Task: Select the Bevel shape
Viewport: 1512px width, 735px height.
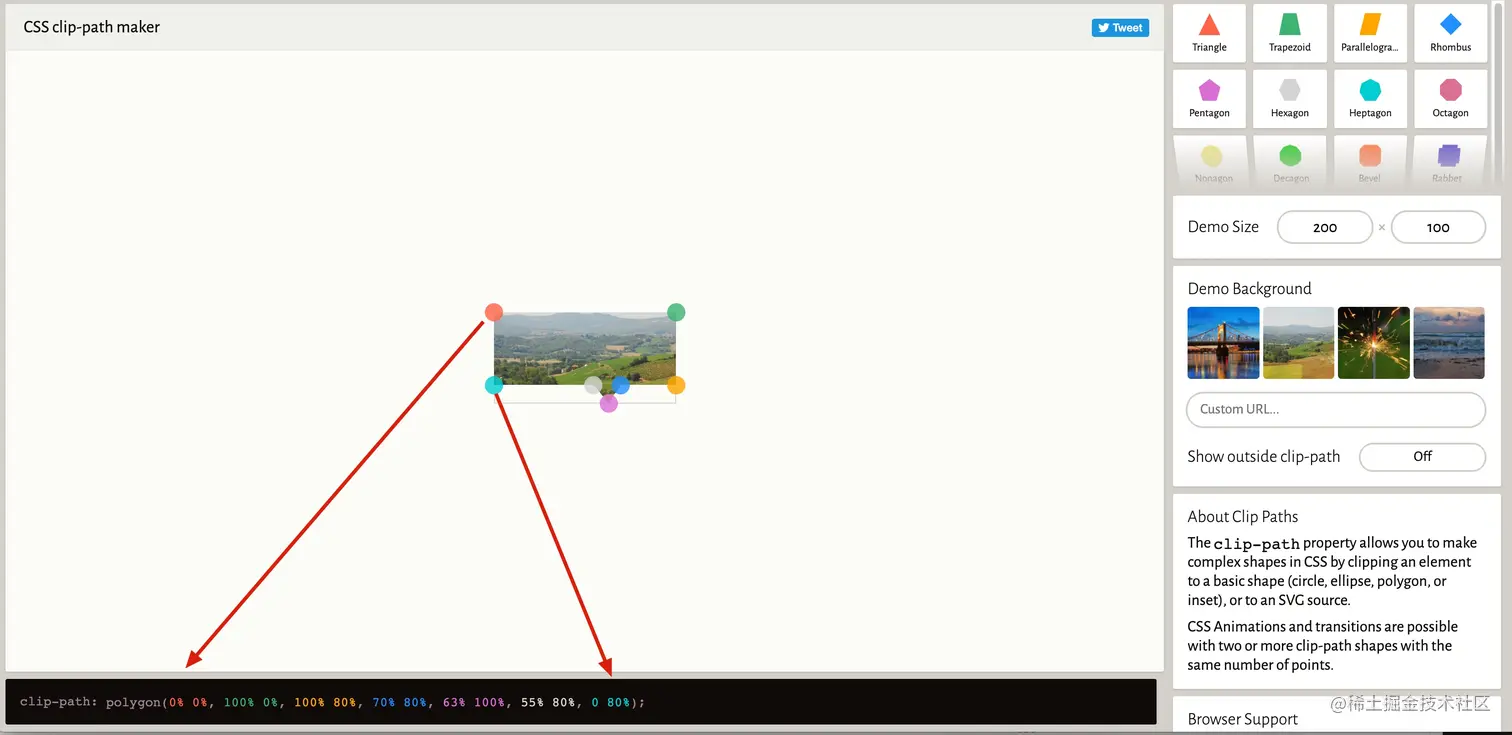Action: click(x=1370, y=162)
